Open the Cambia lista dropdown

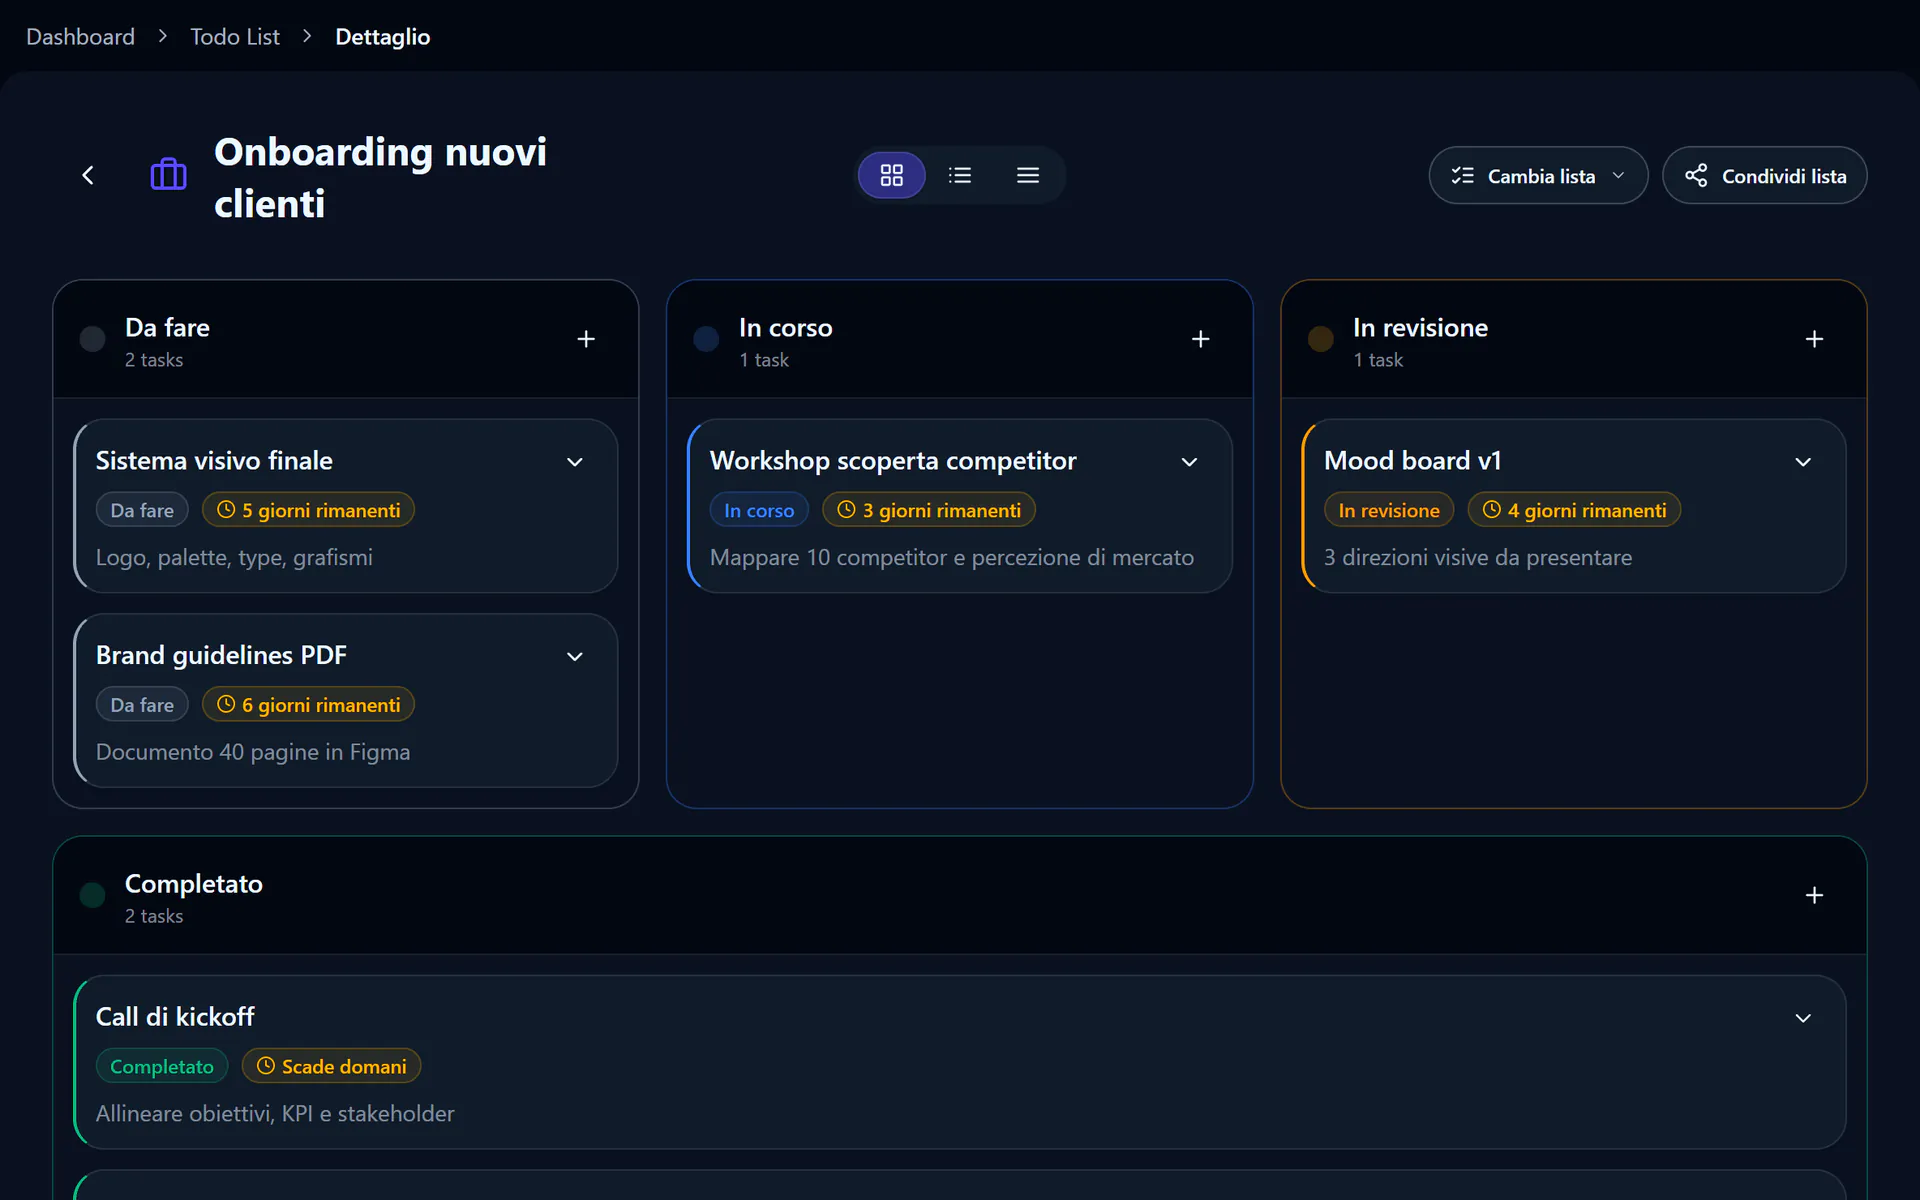click(x=1538, y=176)
